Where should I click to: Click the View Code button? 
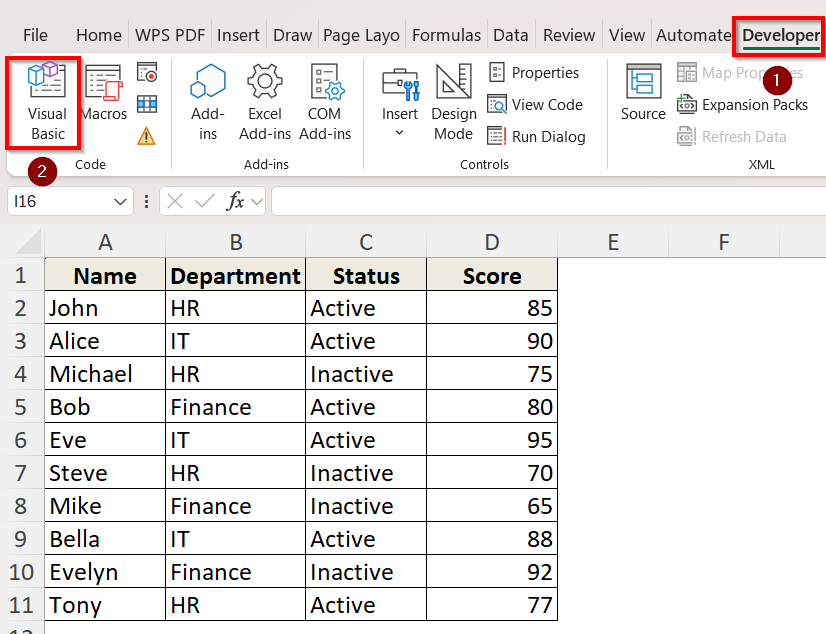pos(535,104)
